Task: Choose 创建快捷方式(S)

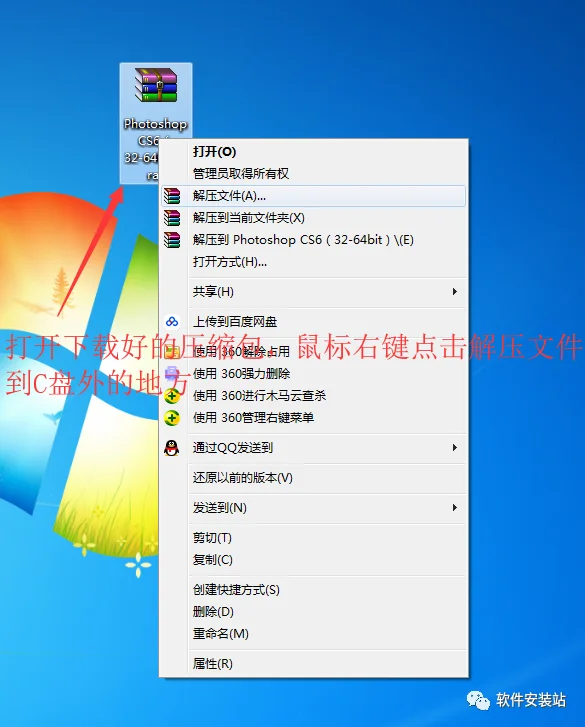Action: click(313, 590)
